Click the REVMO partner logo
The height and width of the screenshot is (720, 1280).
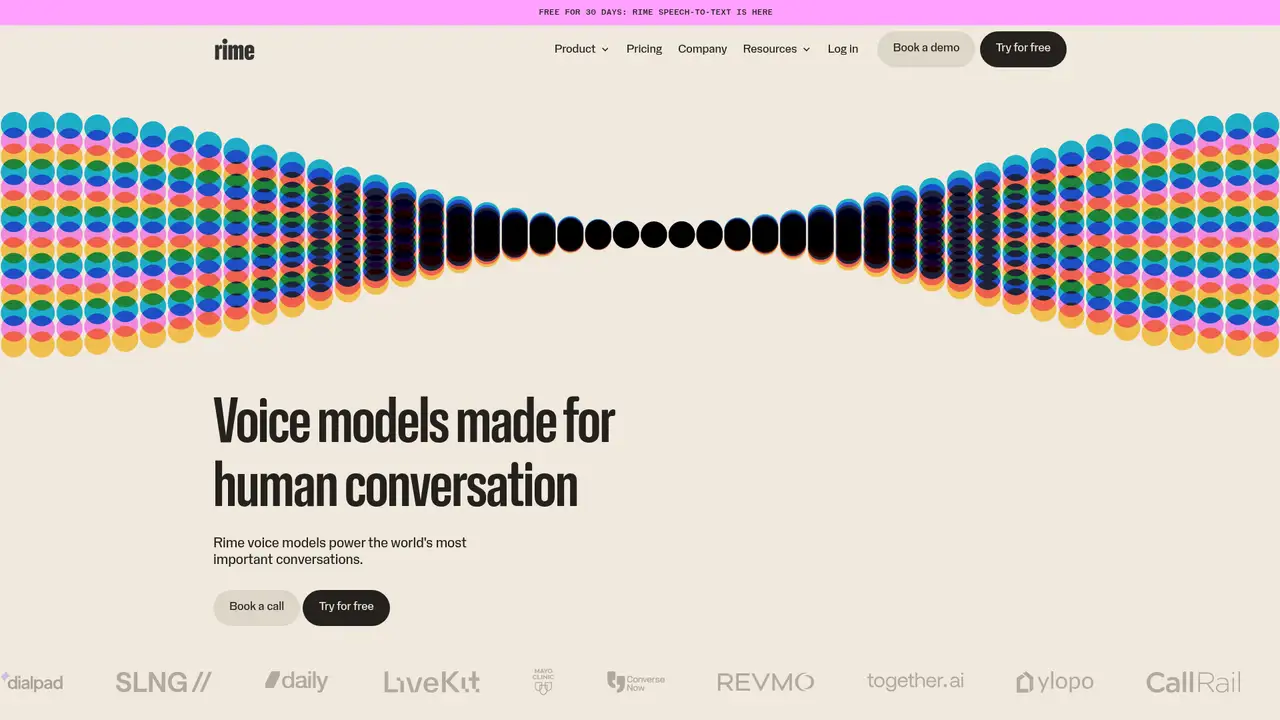coord(765,682)
